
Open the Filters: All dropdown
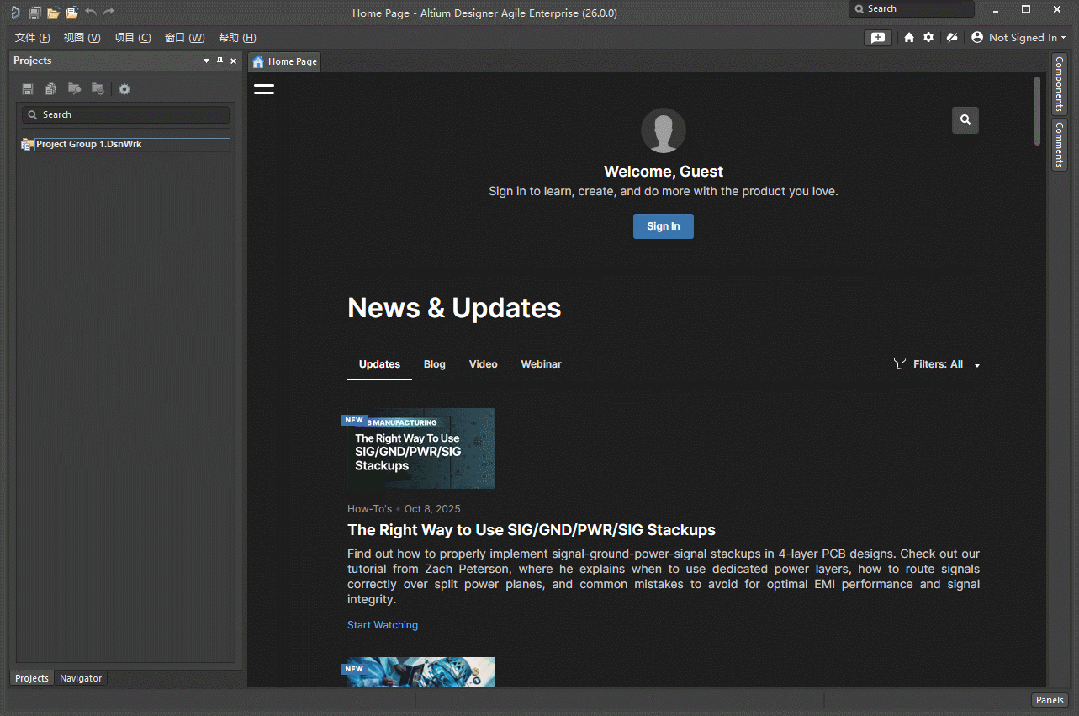936,364
